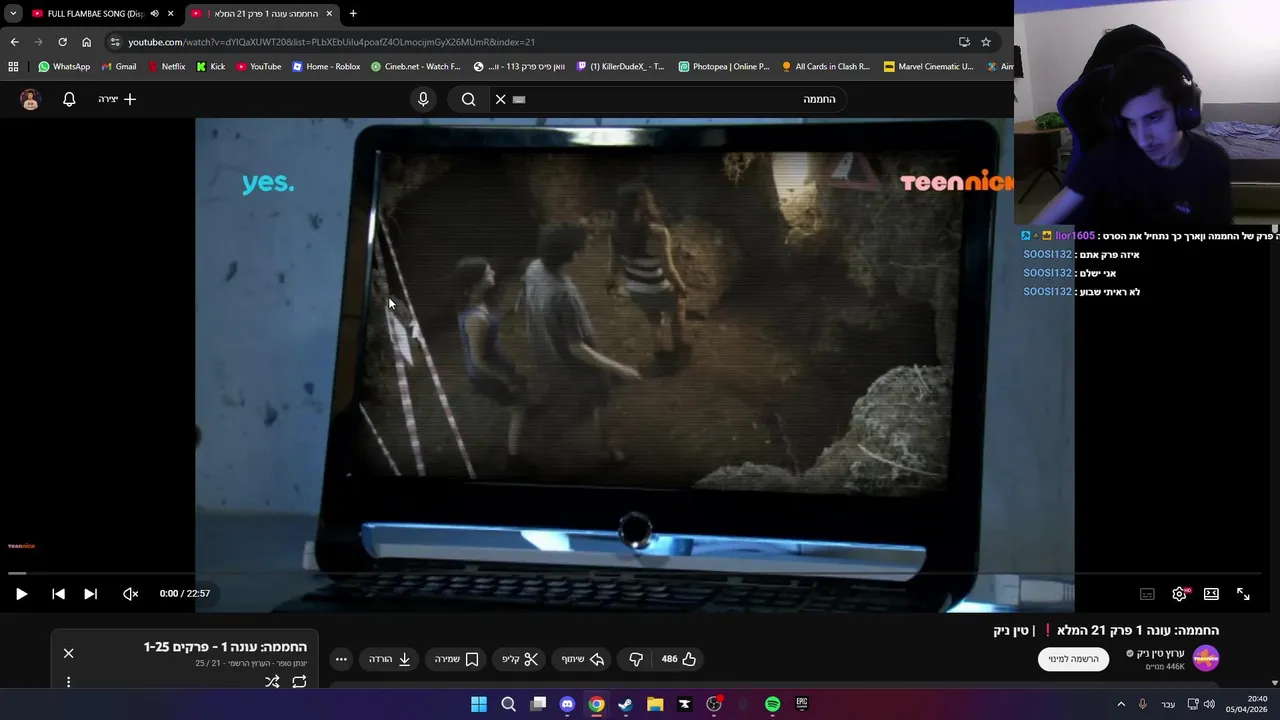
Task: Open more actions three-dot menu
Action: [341, 659]
